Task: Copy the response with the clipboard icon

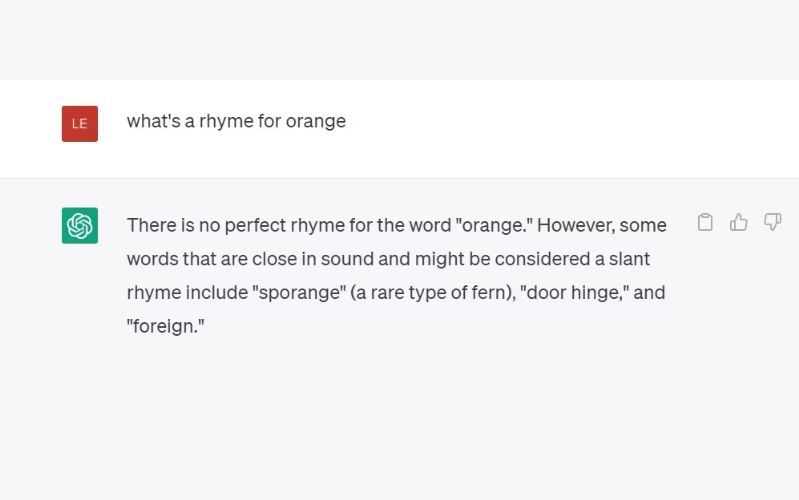Action: 705,222
